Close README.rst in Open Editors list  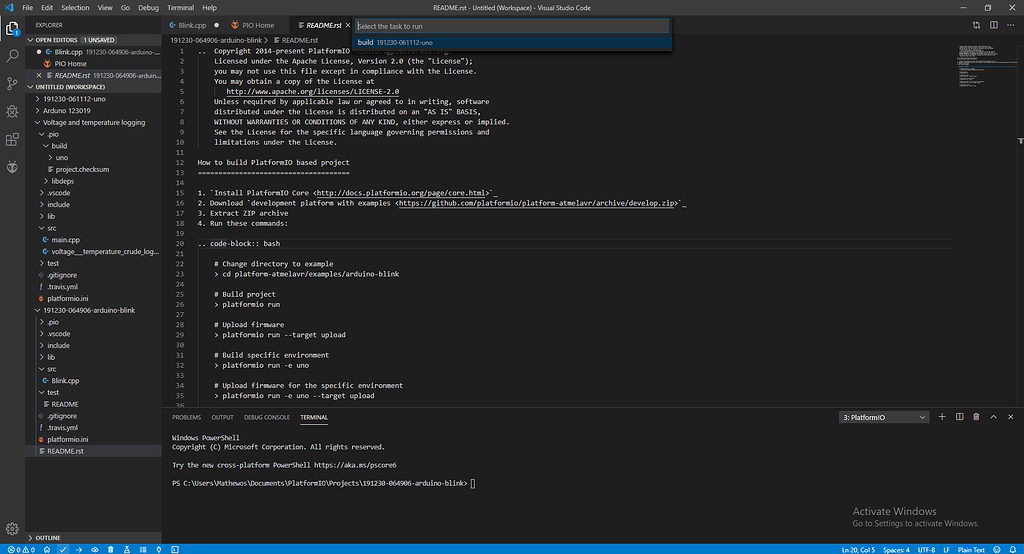point(39,75)
